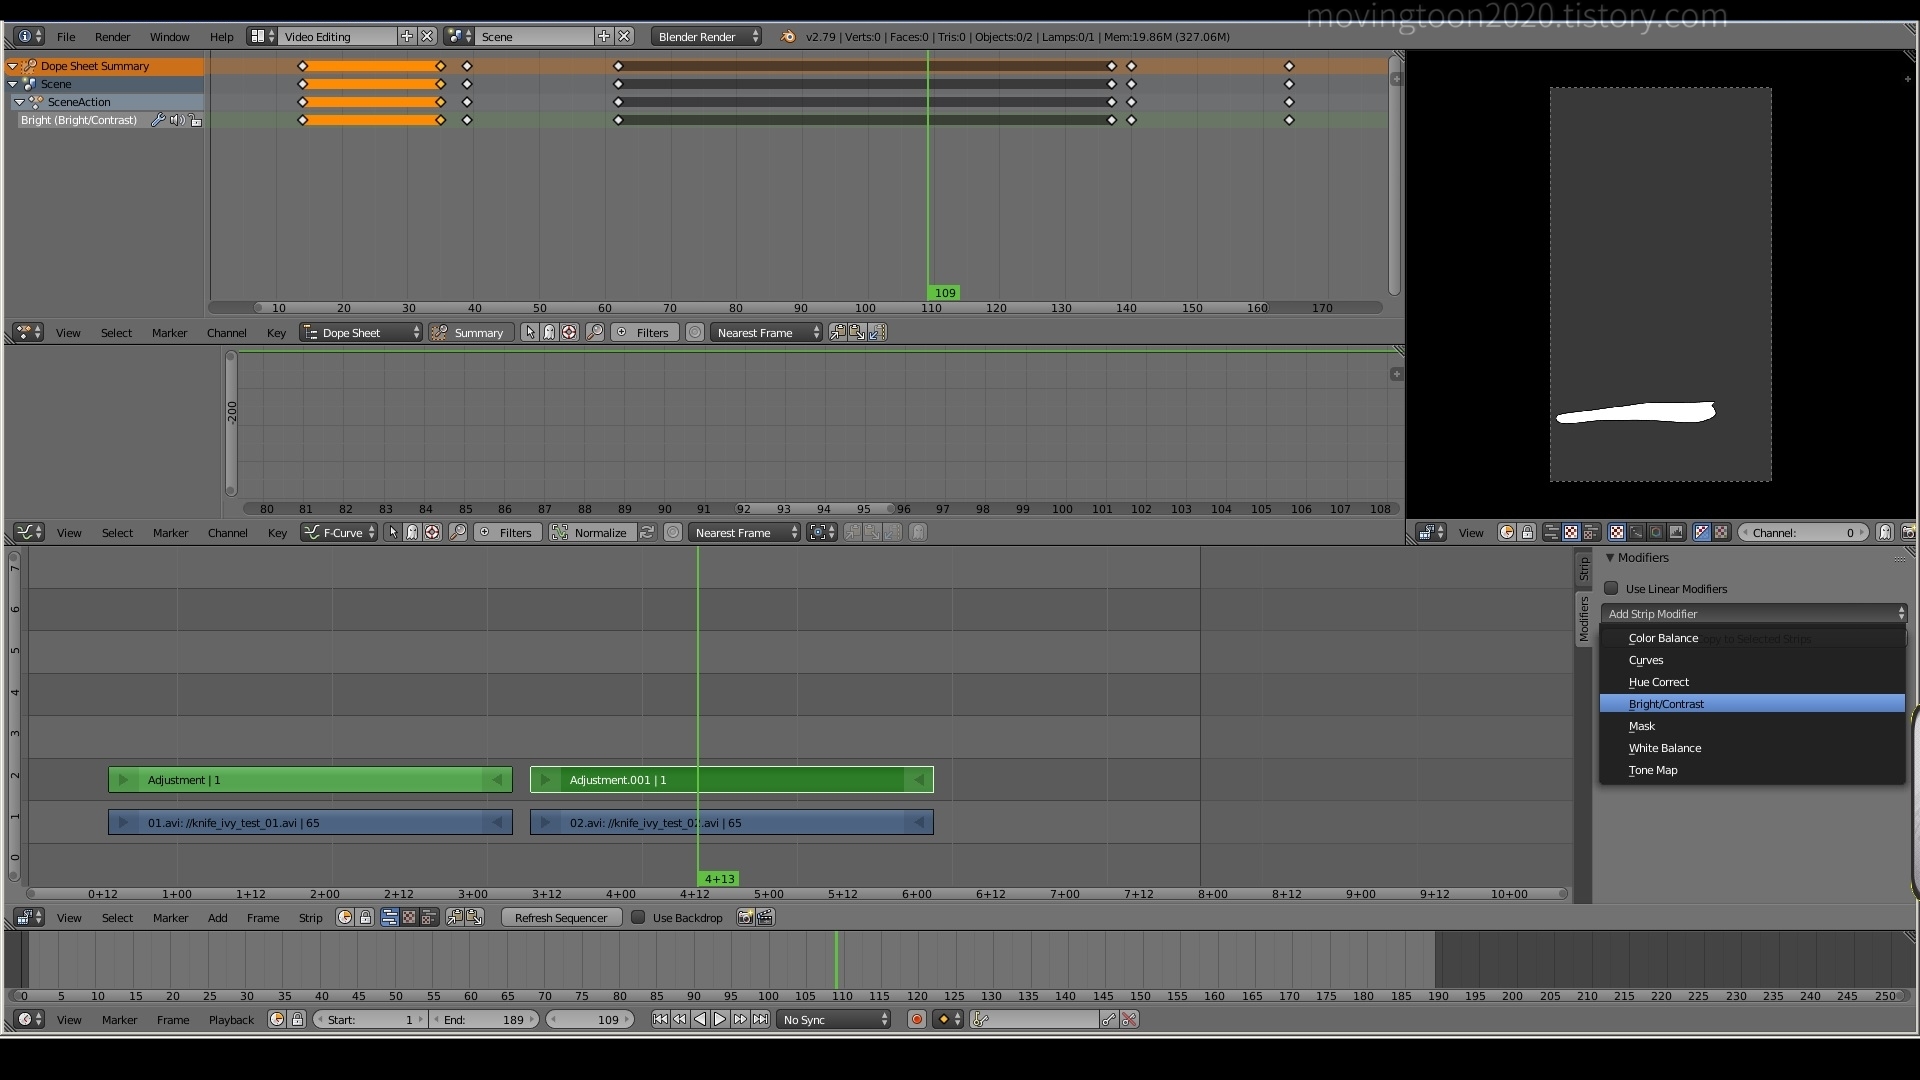Collapse the Modifiers panel
The image size is (1920, 1080).
click(1610, 558)
